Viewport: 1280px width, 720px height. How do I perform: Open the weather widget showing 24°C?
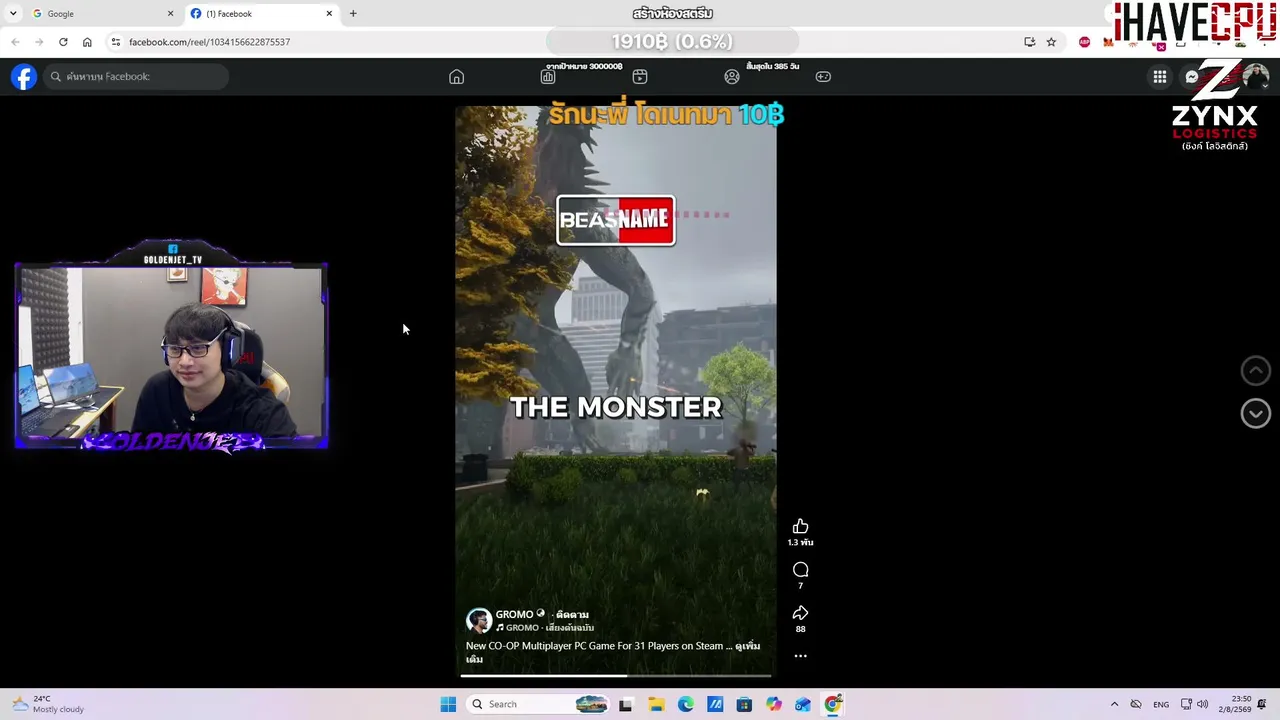click(x=48, y=704)
